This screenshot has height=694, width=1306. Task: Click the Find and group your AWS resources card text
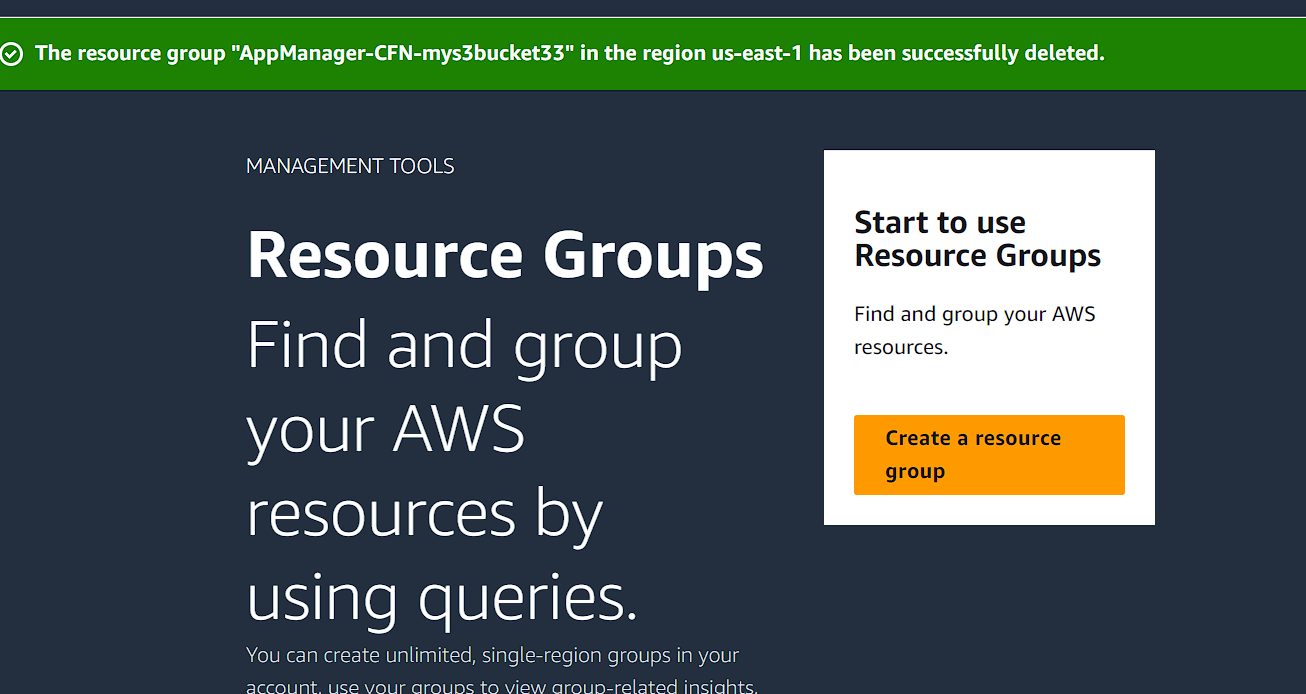tap(975, 330)
